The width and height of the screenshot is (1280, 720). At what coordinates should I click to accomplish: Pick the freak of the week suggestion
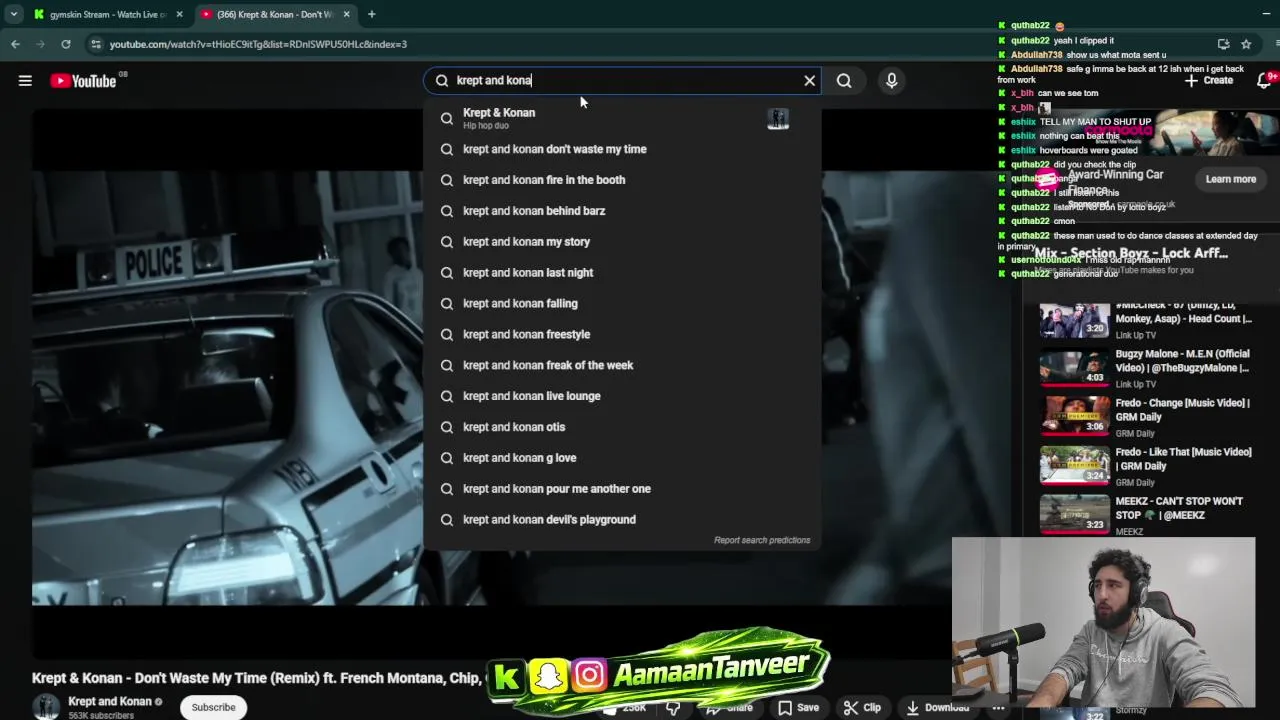(x=621, y=366)
